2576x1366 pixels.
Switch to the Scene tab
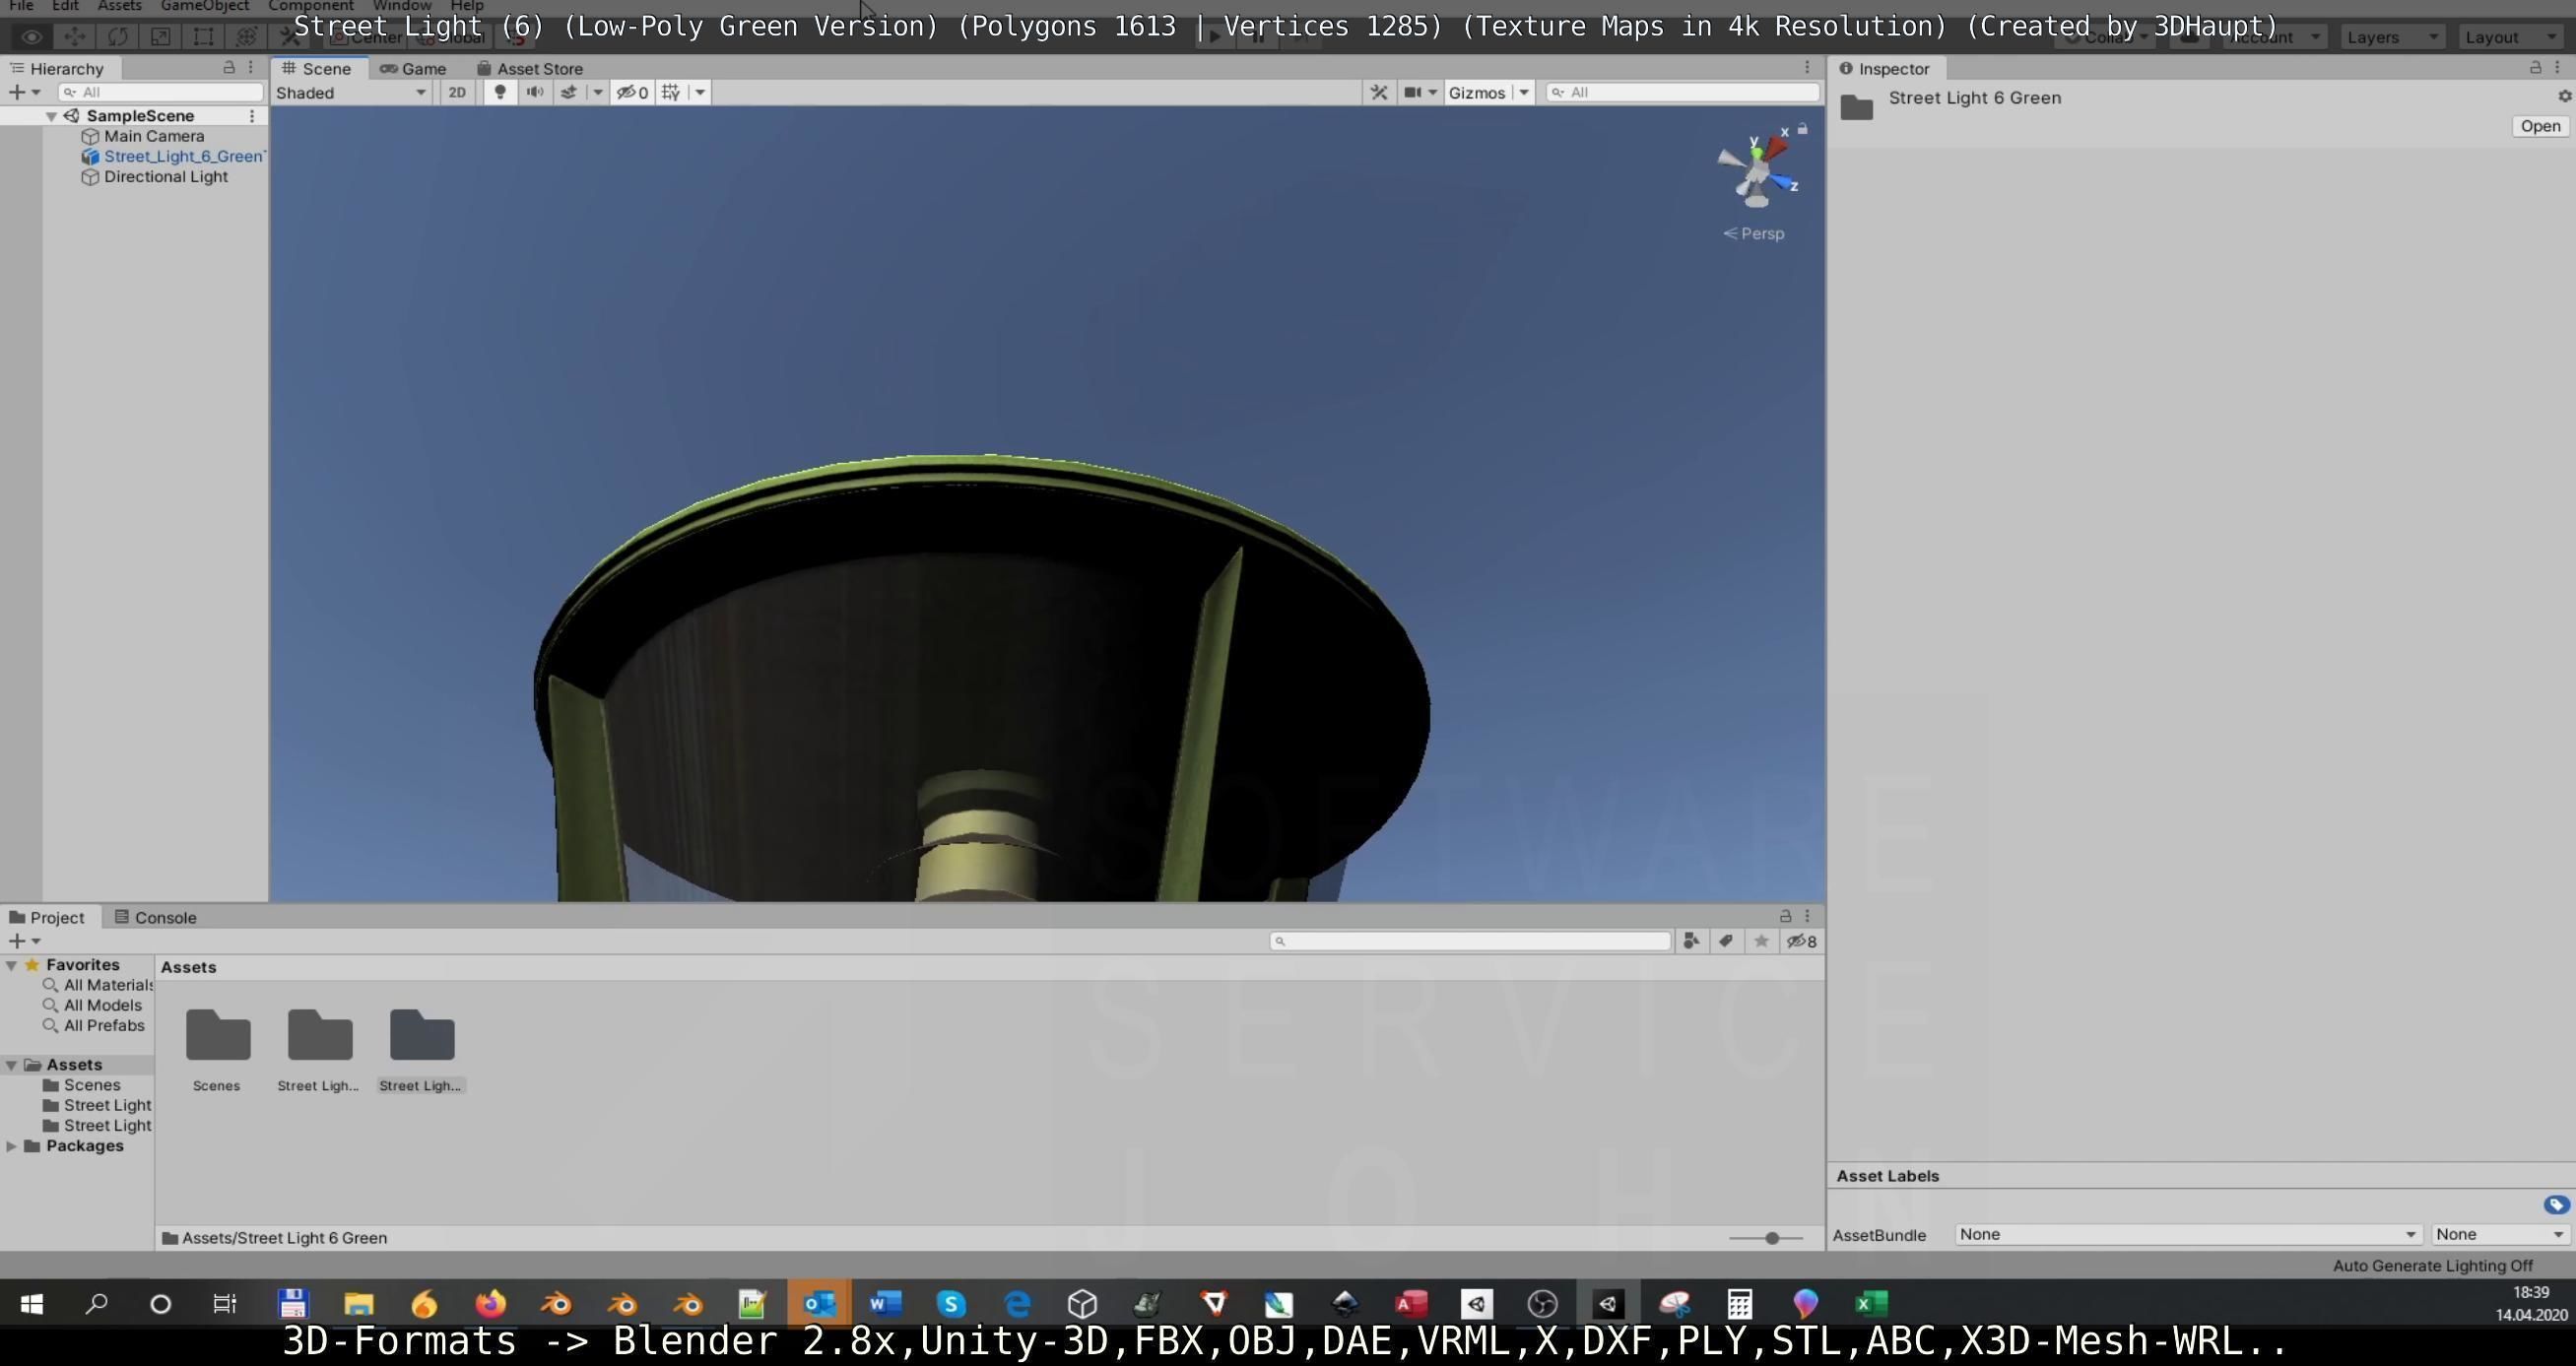[x=318, y=68]
